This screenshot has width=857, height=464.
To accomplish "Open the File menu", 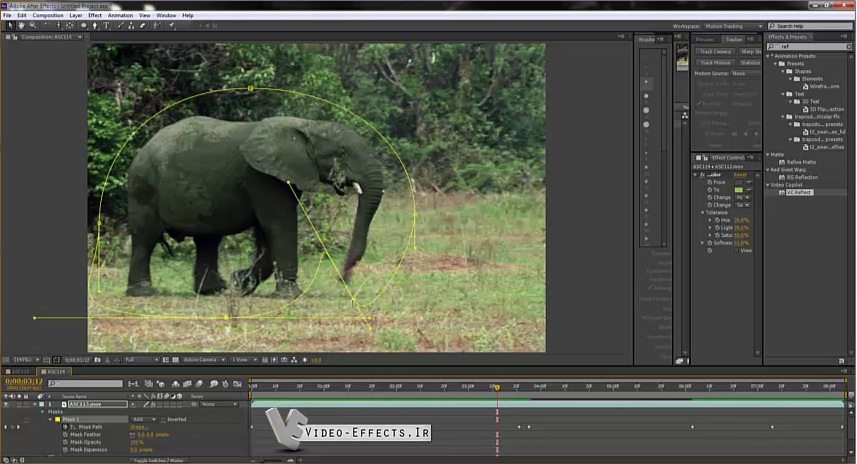I will [x=7, y=15].
